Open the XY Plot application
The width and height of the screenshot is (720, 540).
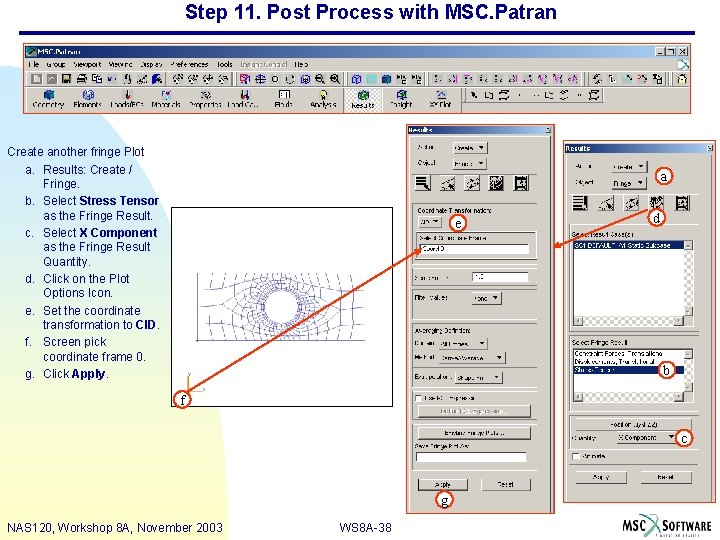pos(440,99)
